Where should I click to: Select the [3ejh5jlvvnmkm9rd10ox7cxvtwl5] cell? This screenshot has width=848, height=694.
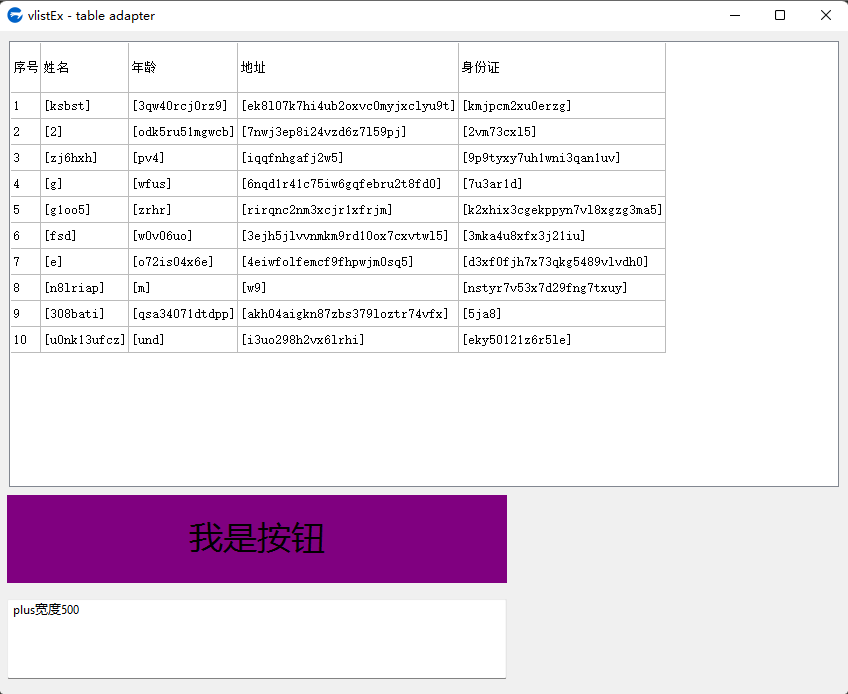click(348, 235)
